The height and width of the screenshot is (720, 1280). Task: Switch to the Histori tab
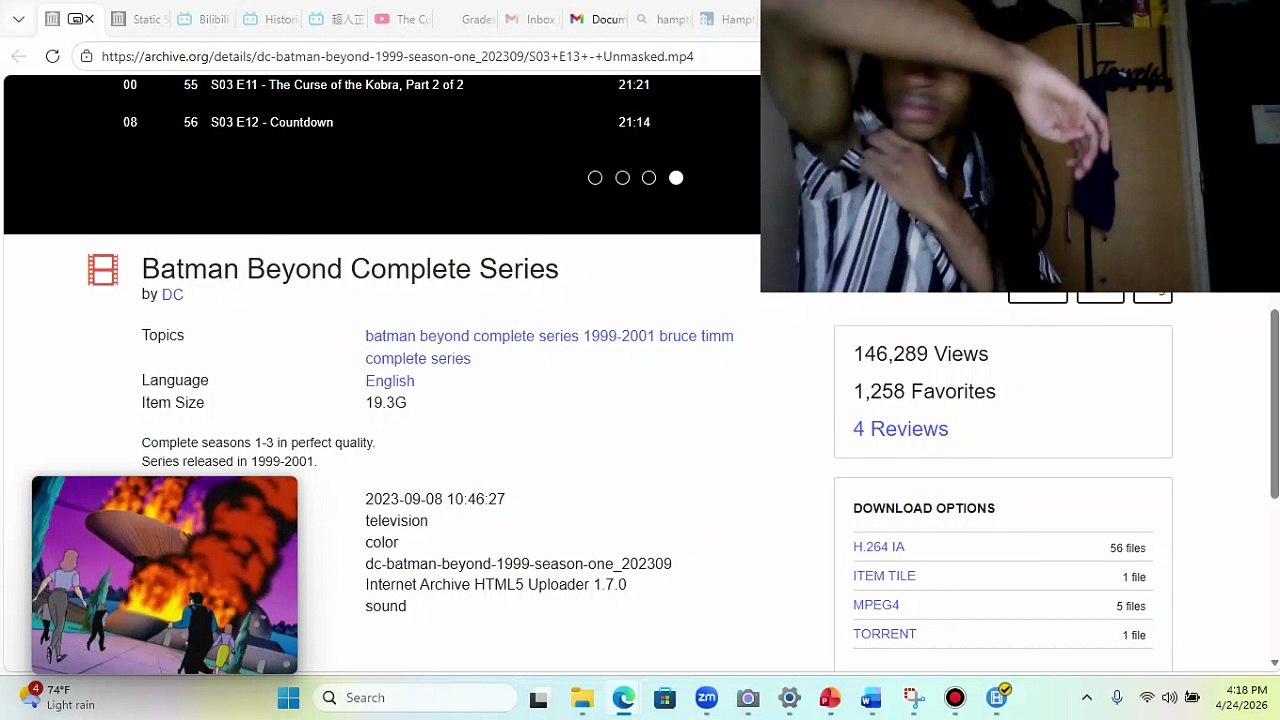(x=270, y=19)
